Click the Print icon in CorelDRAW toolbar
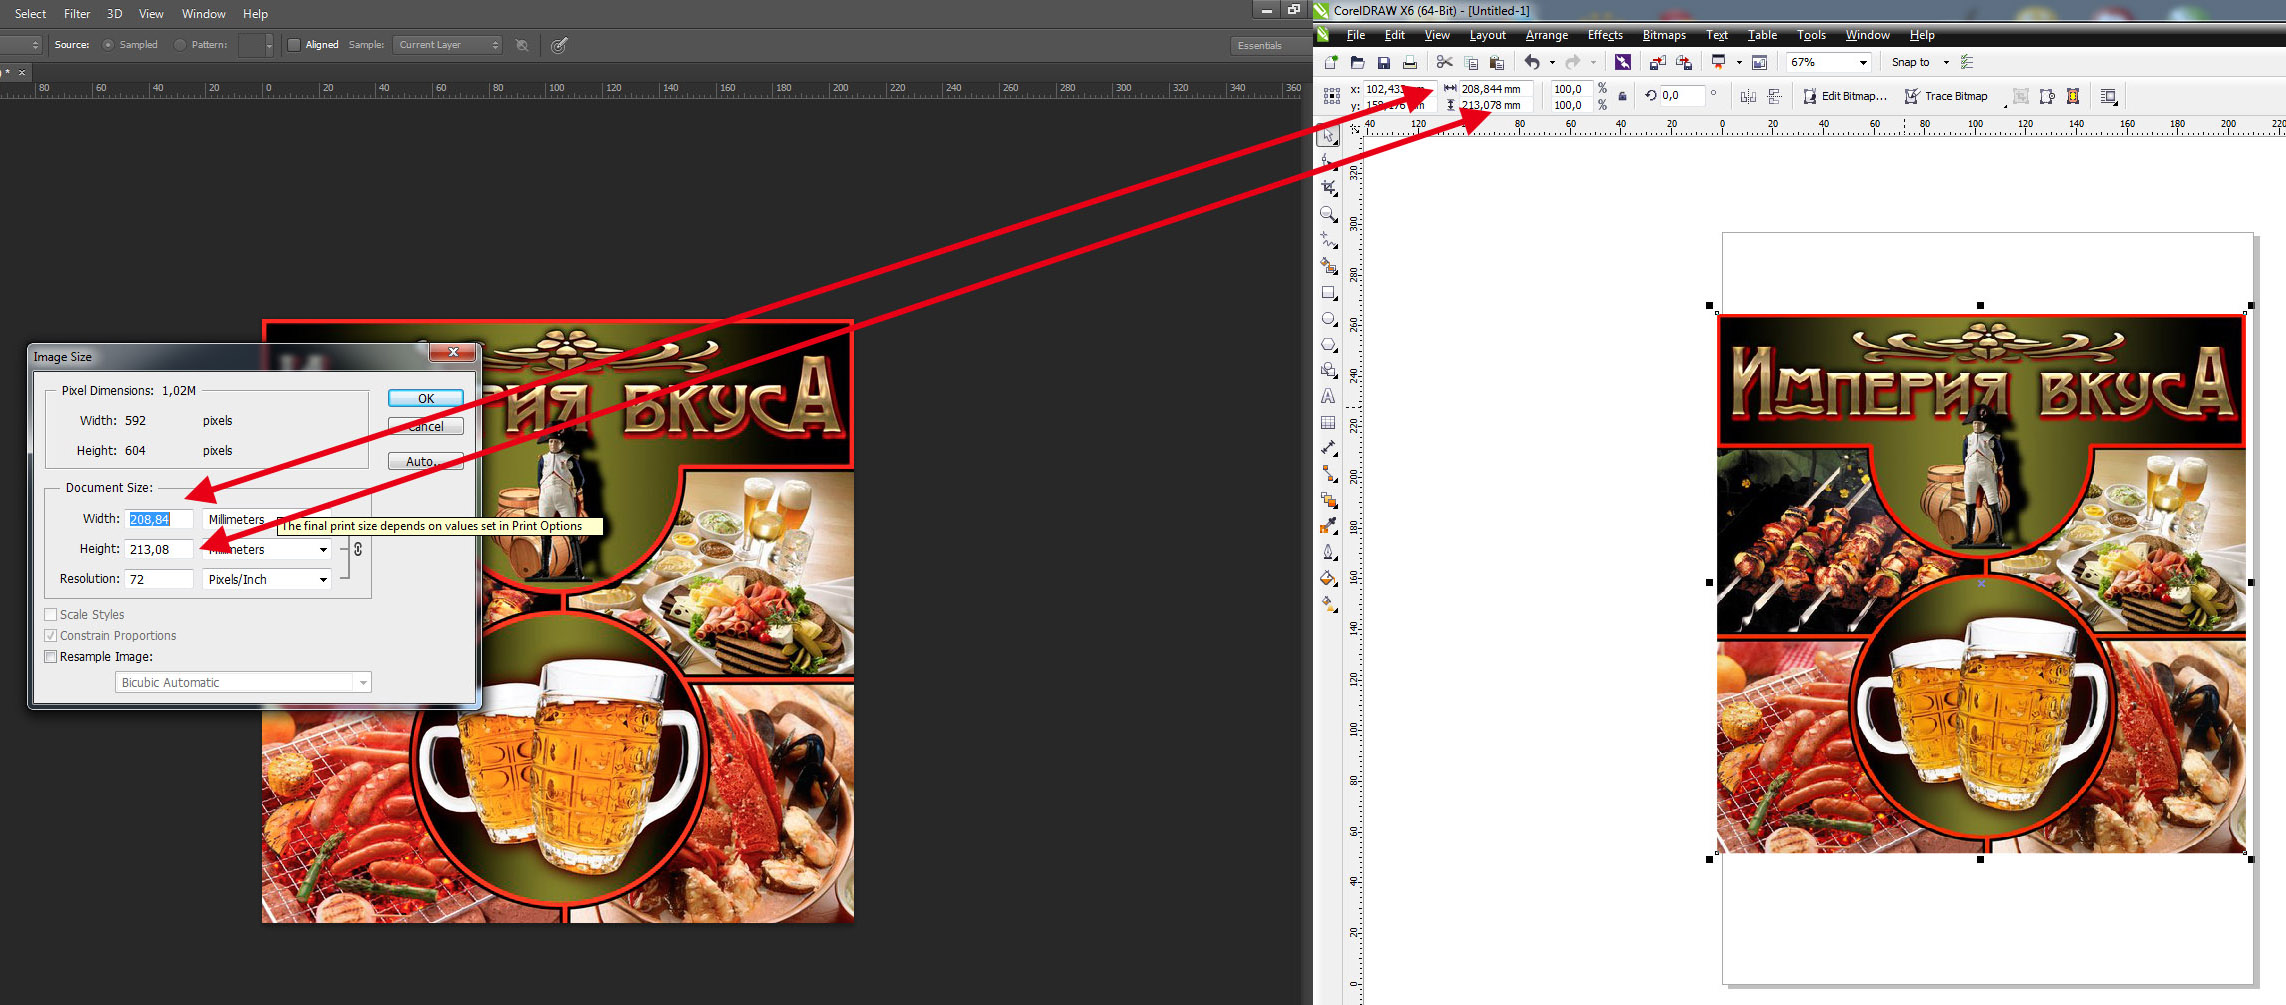Screen dimensions: 2286x1005 (1410, 62)
